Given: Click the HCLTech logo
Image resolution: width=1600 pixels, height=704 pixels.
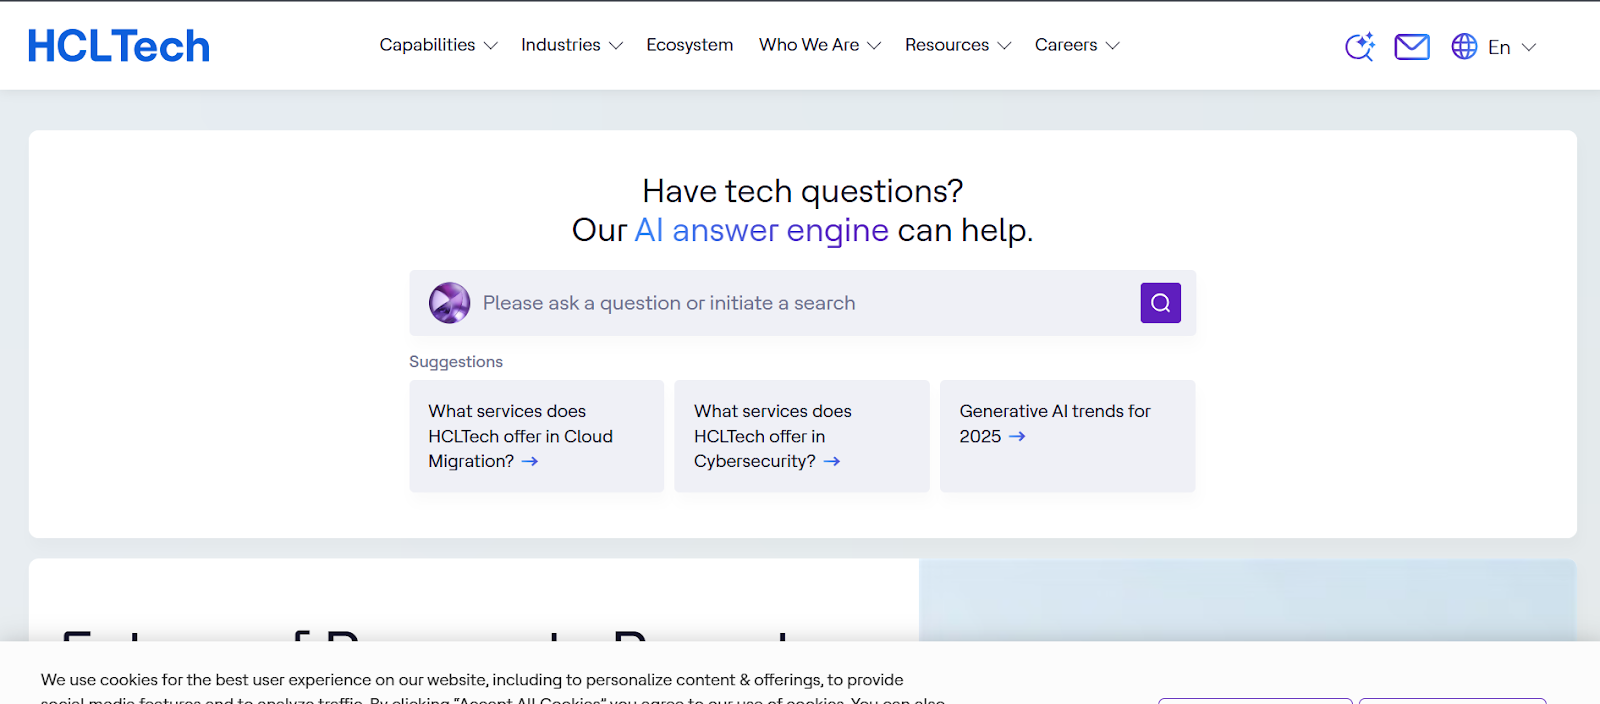Looking at the screenshot, I should 119,46.
